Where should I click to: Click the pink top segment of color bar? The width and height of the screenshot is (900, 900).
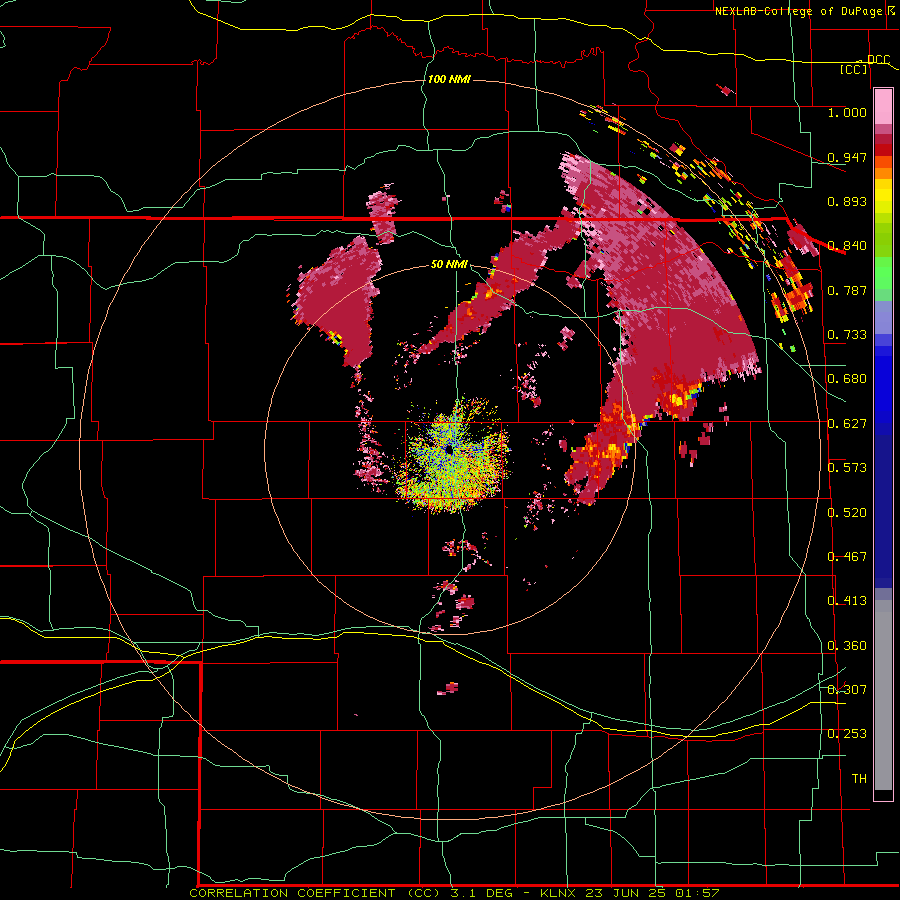point(883,106)
